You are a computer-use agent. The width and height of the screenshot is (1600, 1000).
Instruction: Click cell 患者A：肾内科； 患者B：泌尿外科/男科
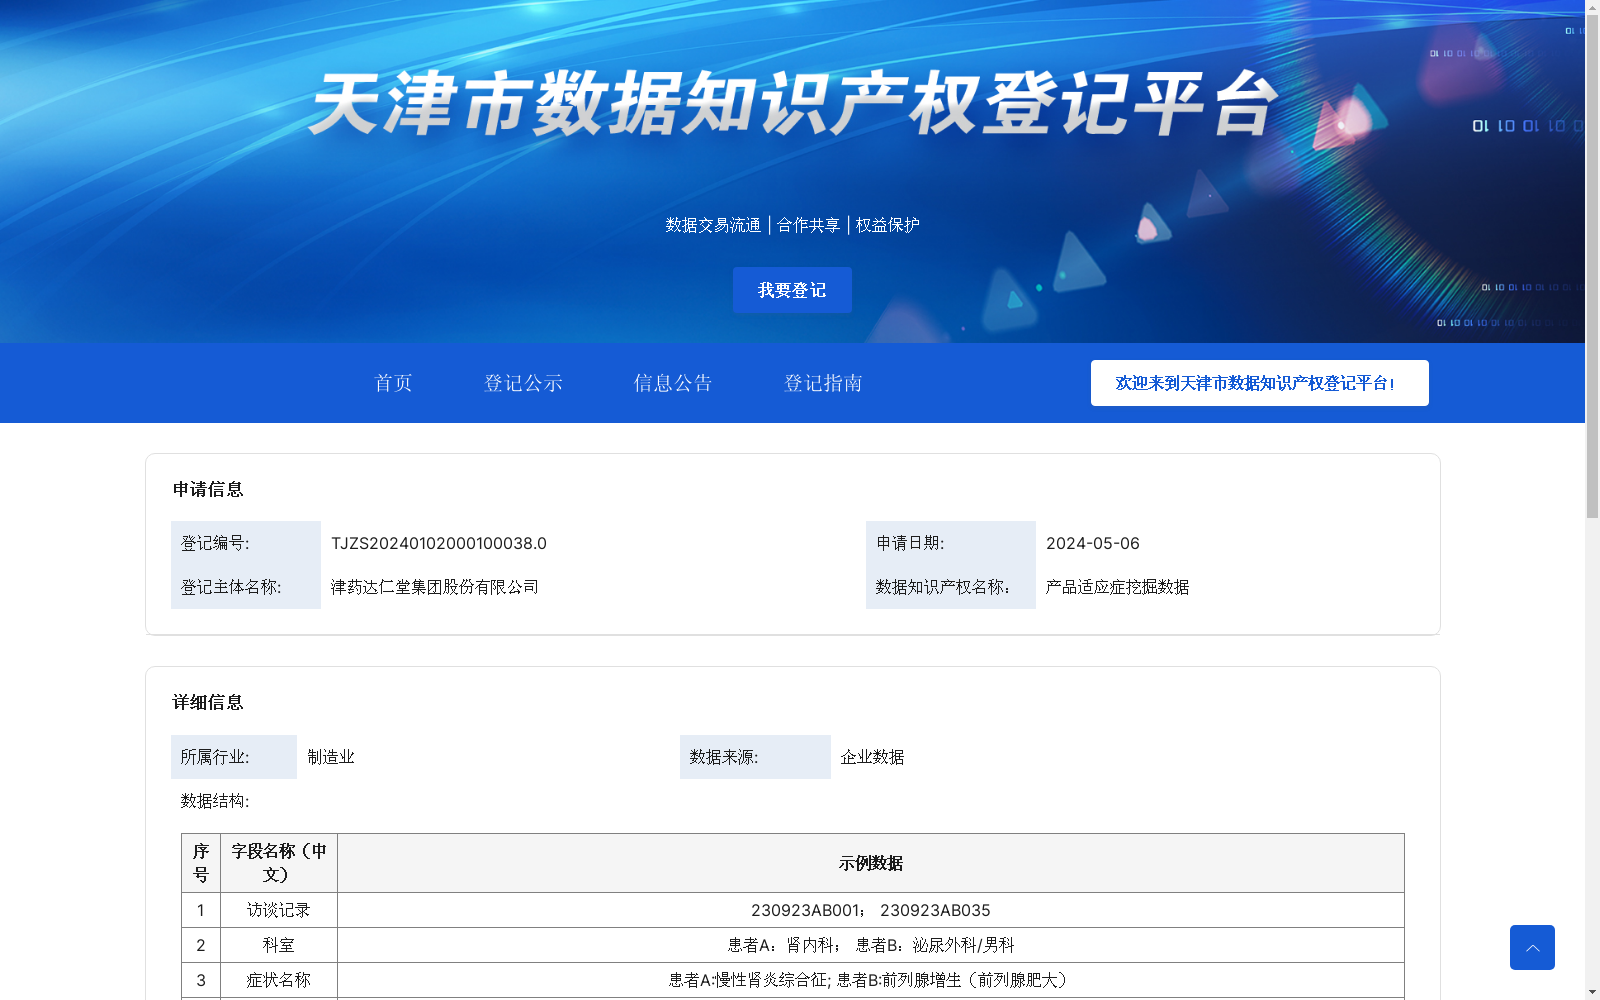tap(871, 945)
